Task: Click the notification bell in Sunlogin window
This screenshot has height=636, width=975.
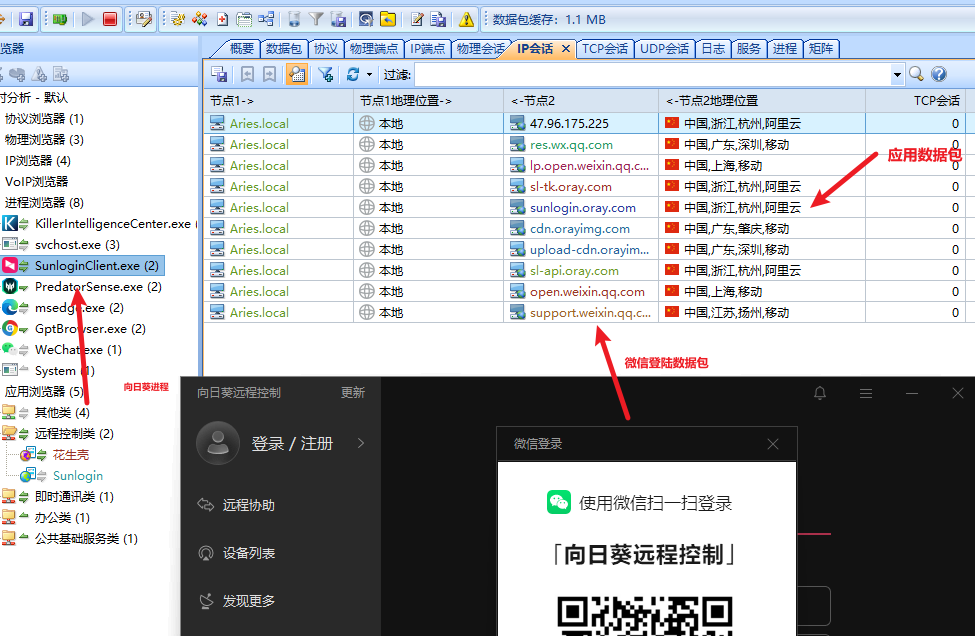Action: coord(820,393)
